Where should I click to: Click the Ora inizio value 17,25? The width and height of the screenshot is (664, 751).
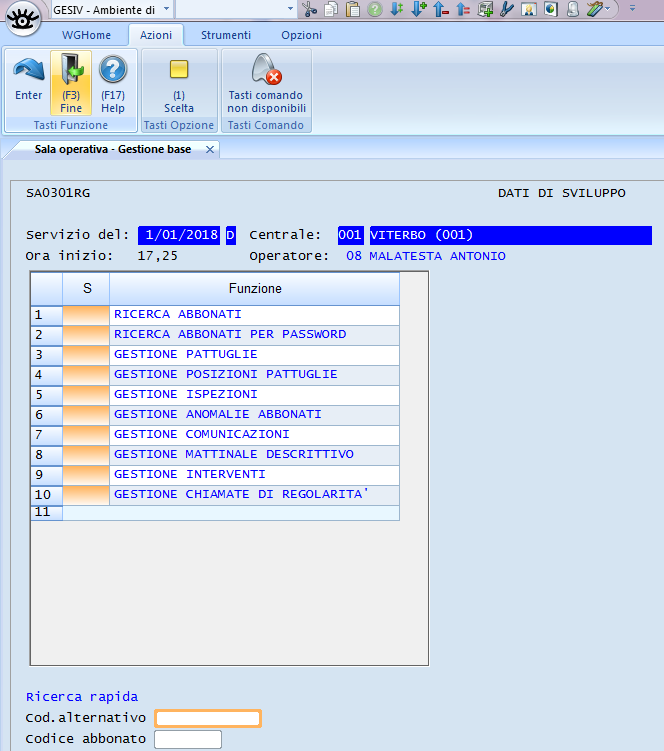coord(158,256)
